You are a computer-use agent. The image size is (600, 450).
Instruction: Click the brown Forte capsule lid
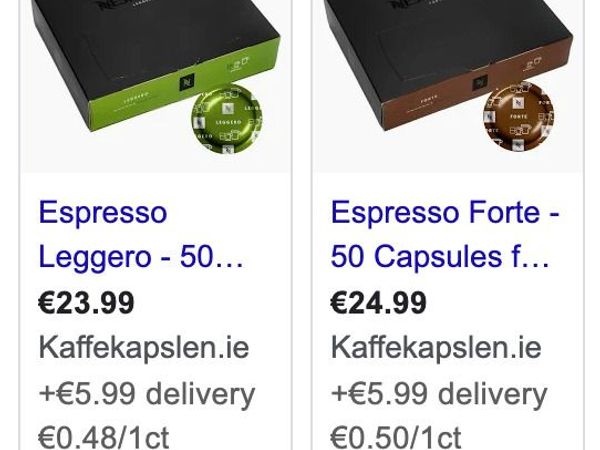[518, 116]
